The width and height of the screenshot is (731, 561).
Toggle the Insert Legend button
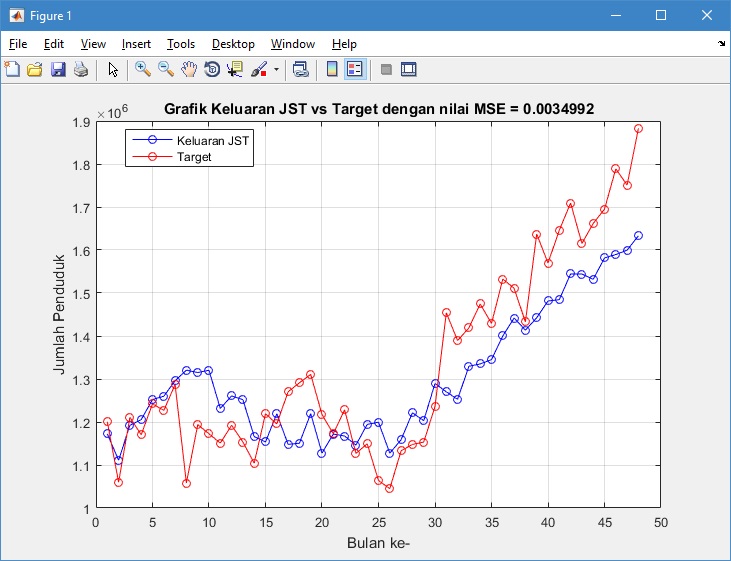tap(355, 69)
